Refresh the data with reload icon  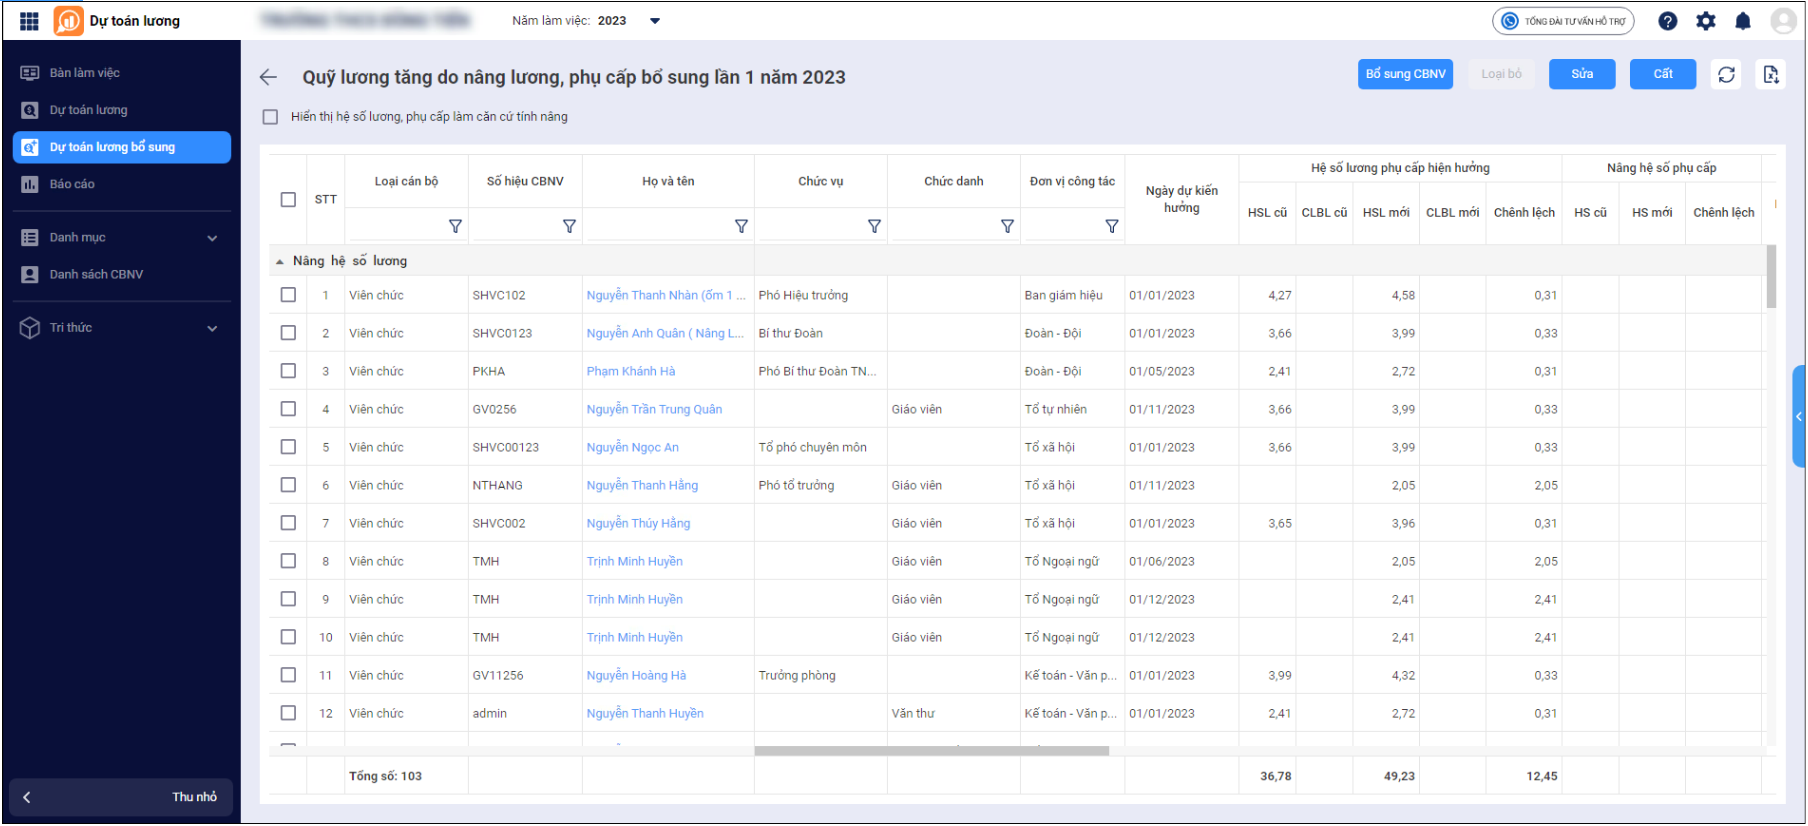point(1726,74)
